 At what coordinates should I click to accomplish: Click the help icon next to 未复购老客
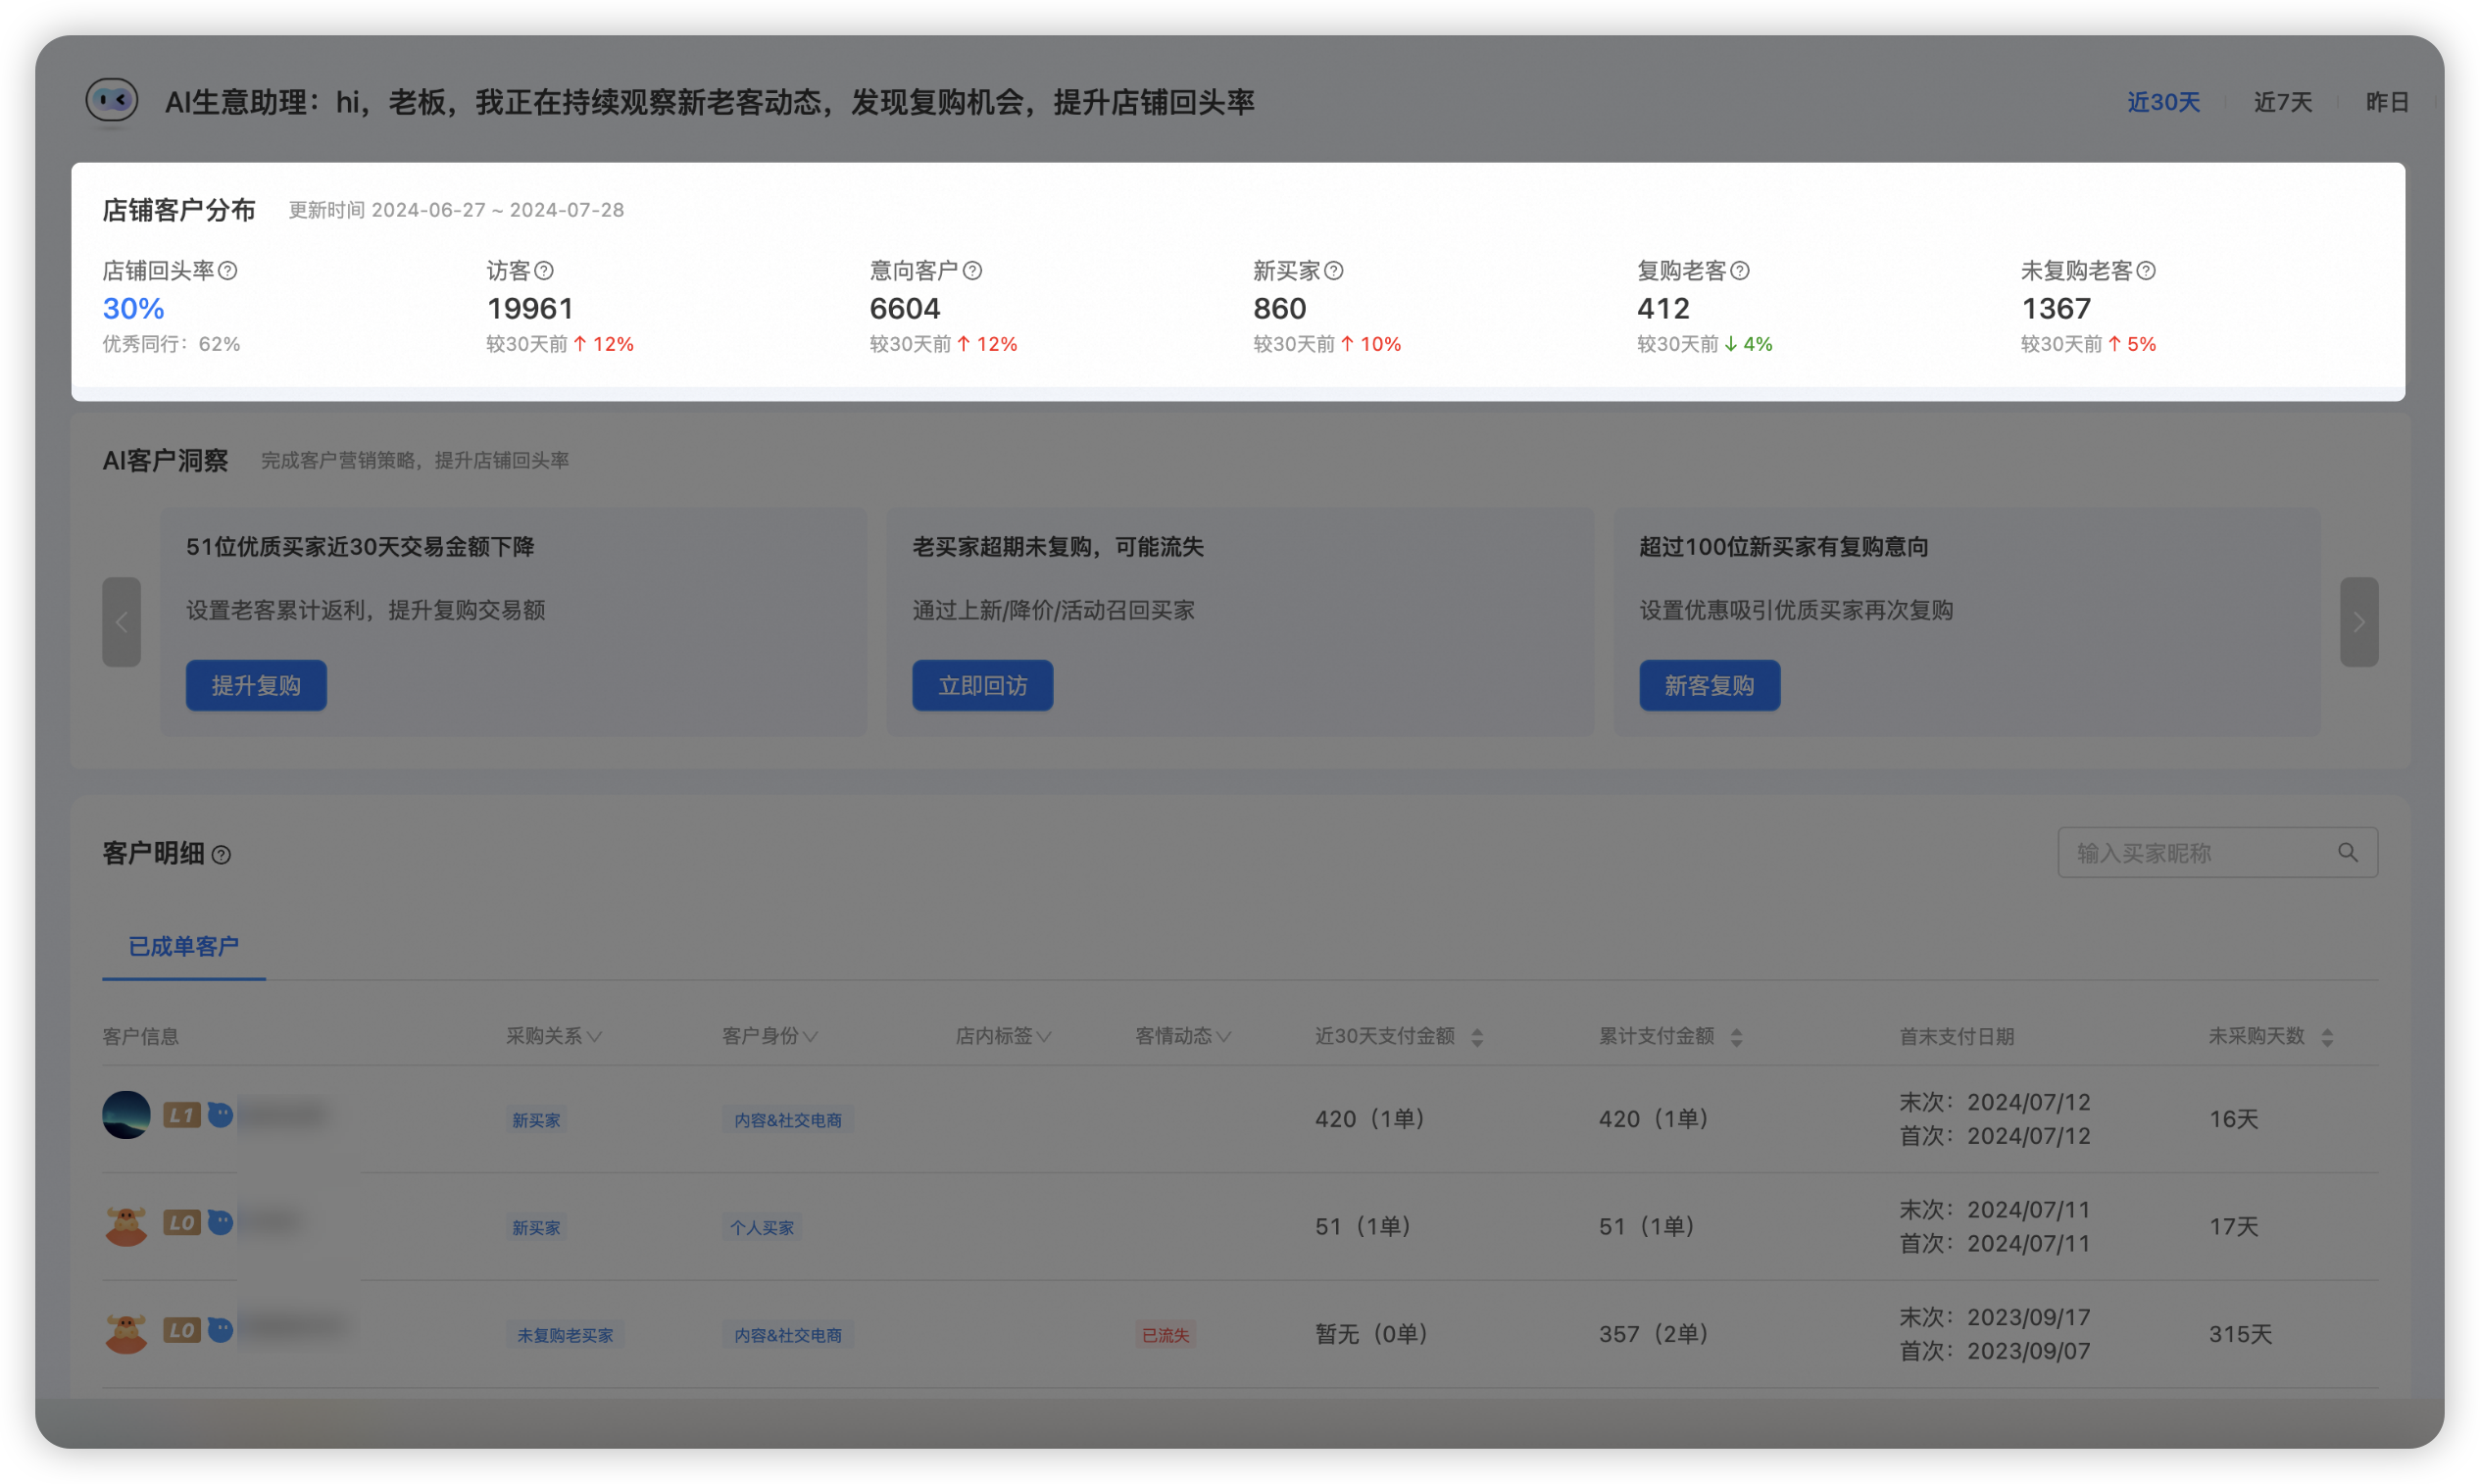point(2146,270)
